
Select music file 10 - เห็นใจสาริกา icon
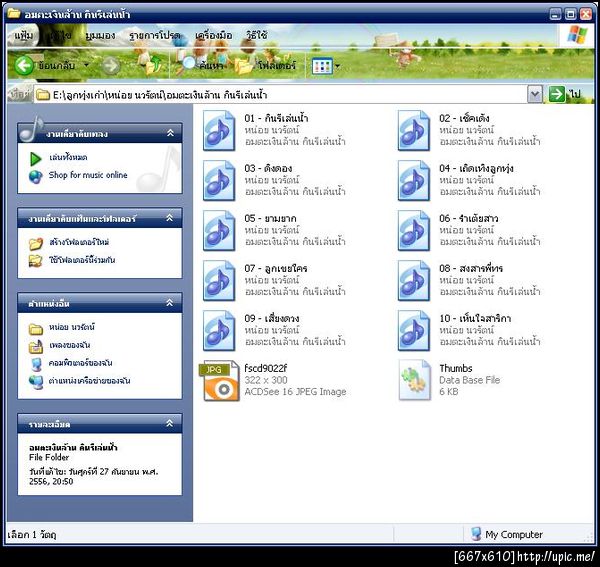[x=414, y=331]
